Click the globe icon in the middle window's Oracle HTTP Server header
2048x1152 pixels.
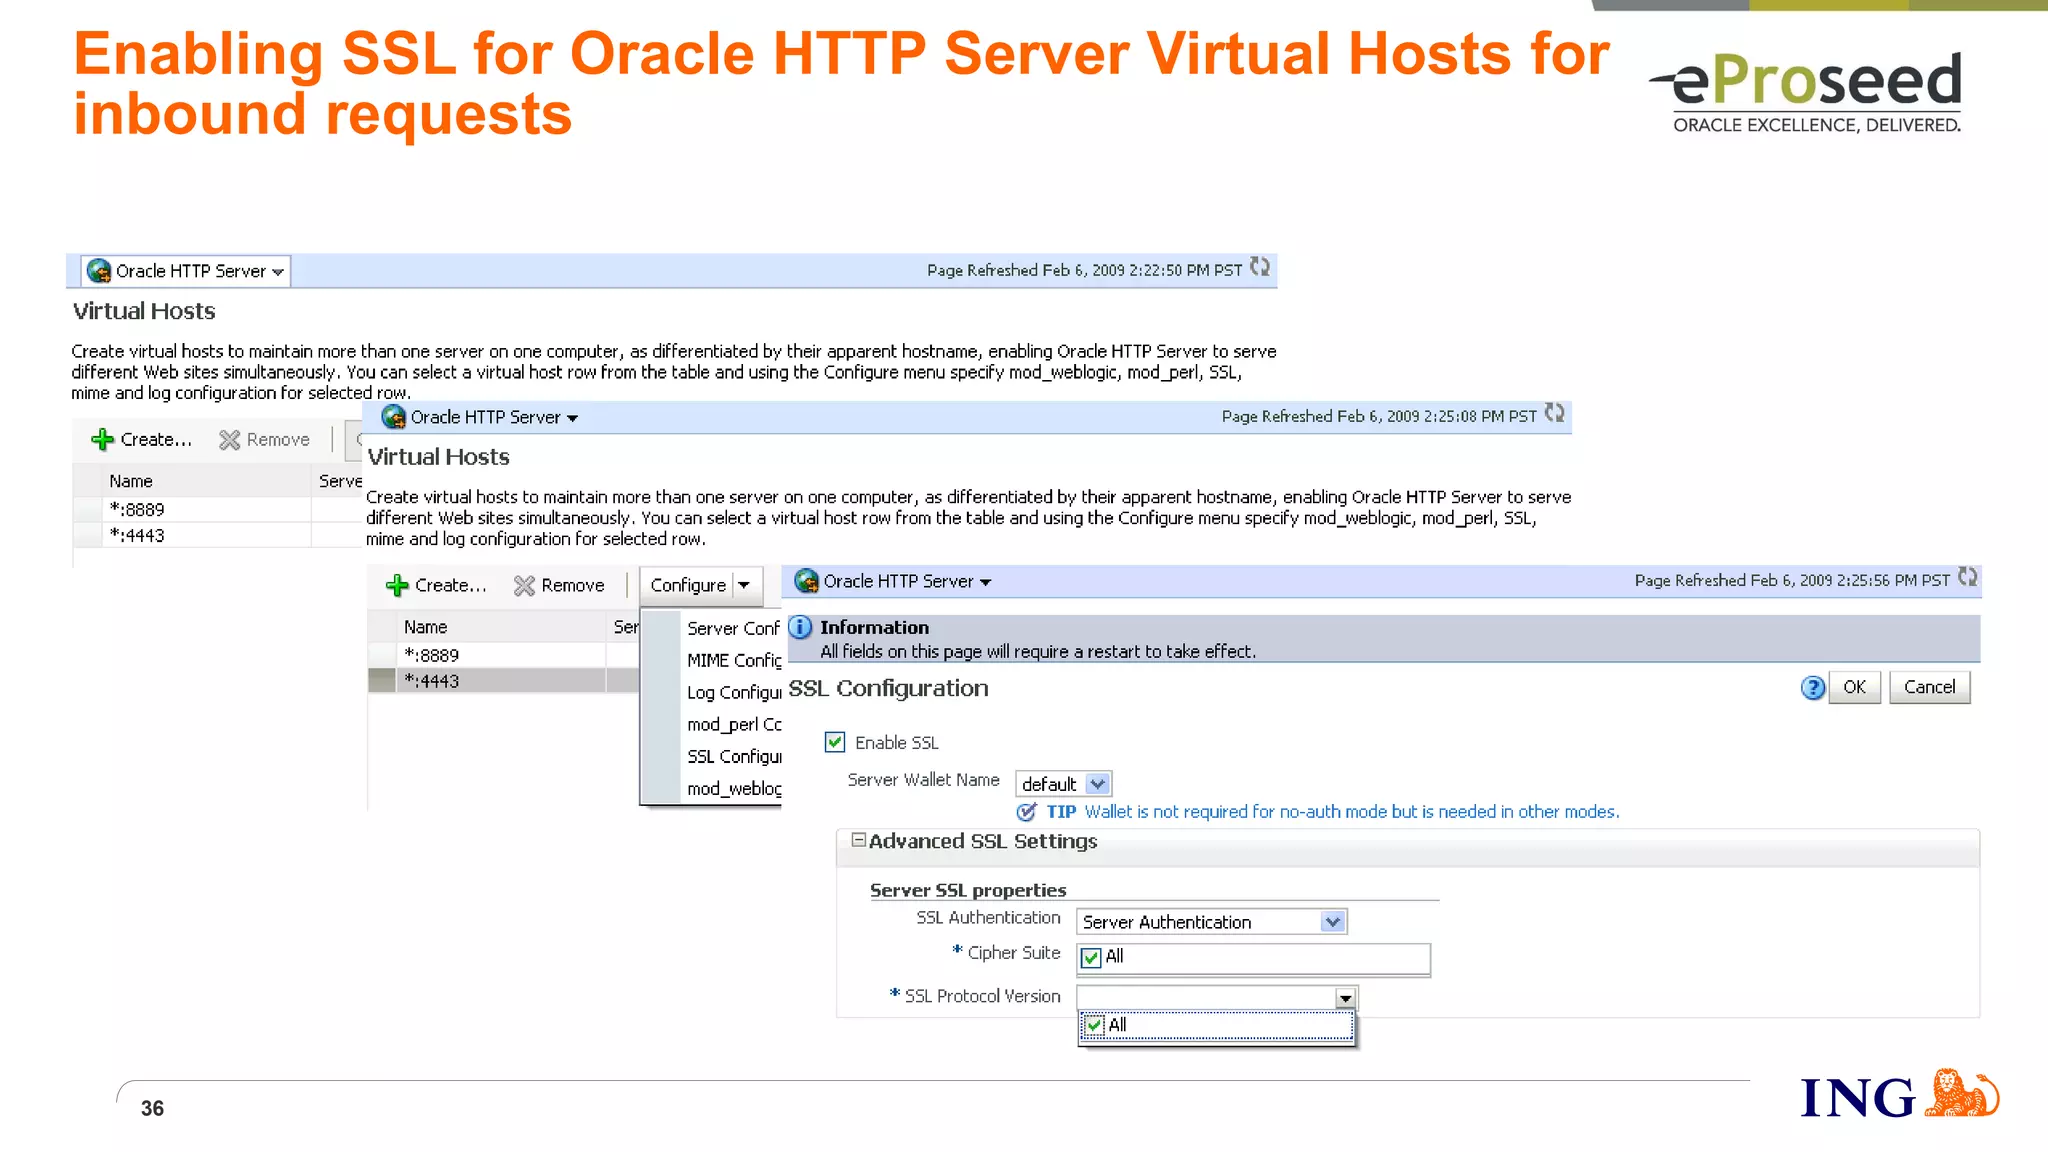394,417
